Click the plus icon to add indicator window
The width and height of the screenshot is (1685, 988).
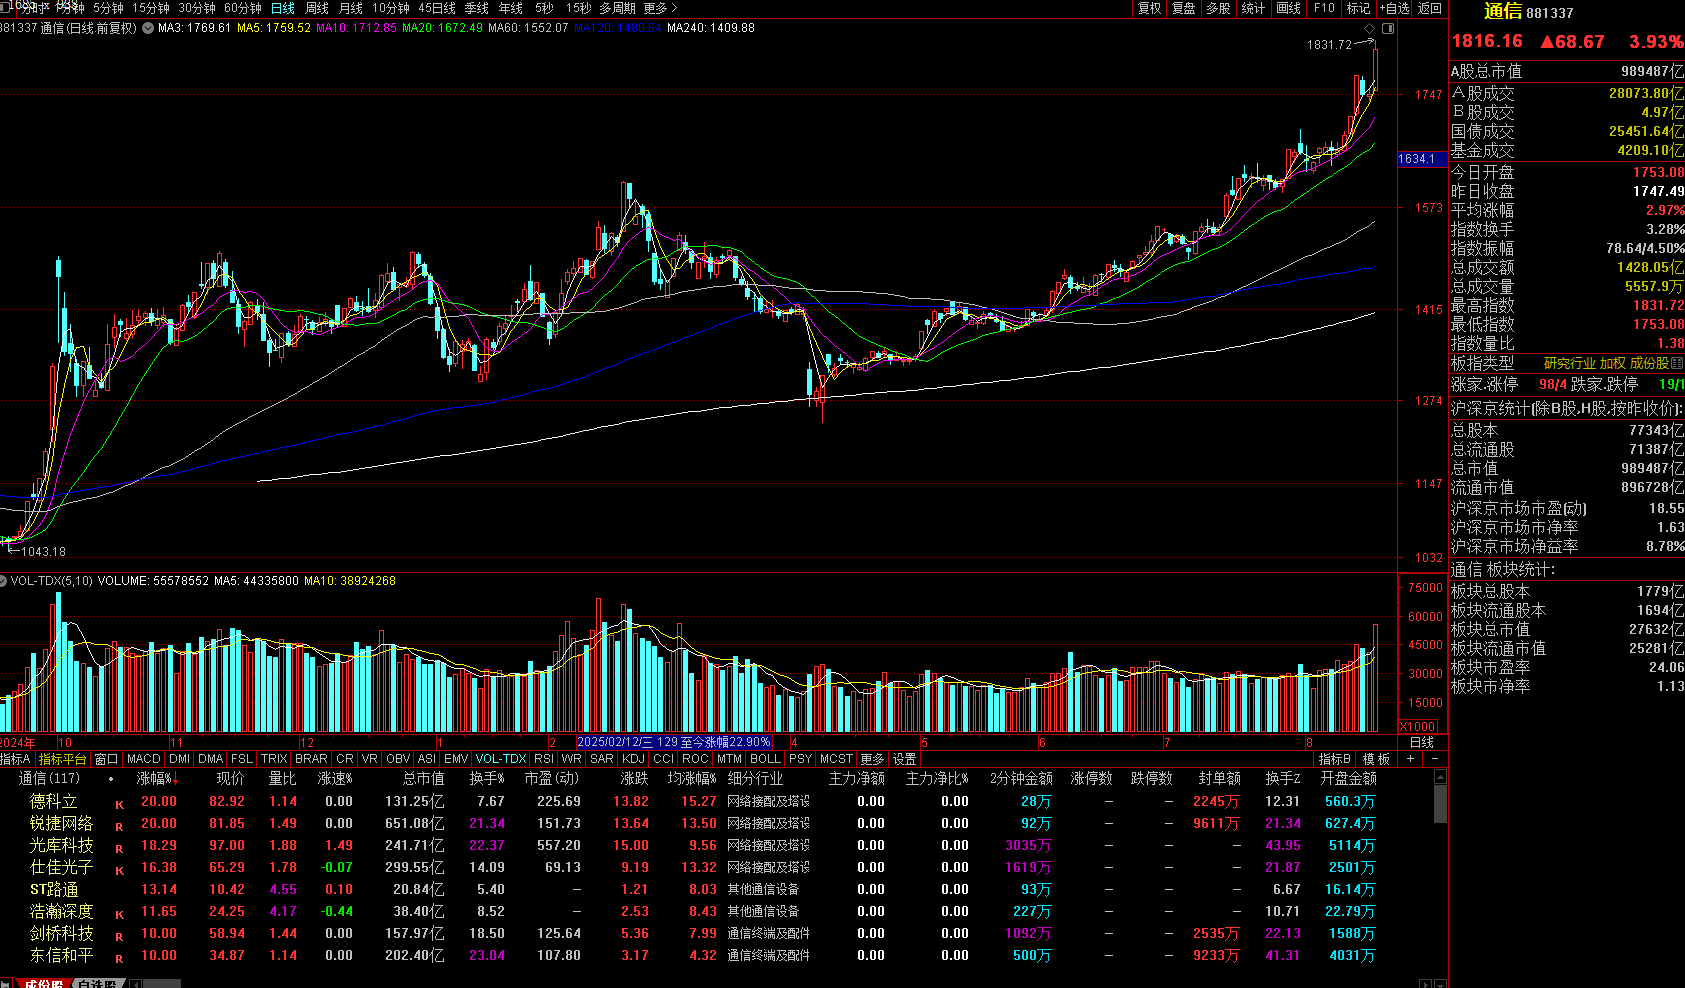[1411, 759]
